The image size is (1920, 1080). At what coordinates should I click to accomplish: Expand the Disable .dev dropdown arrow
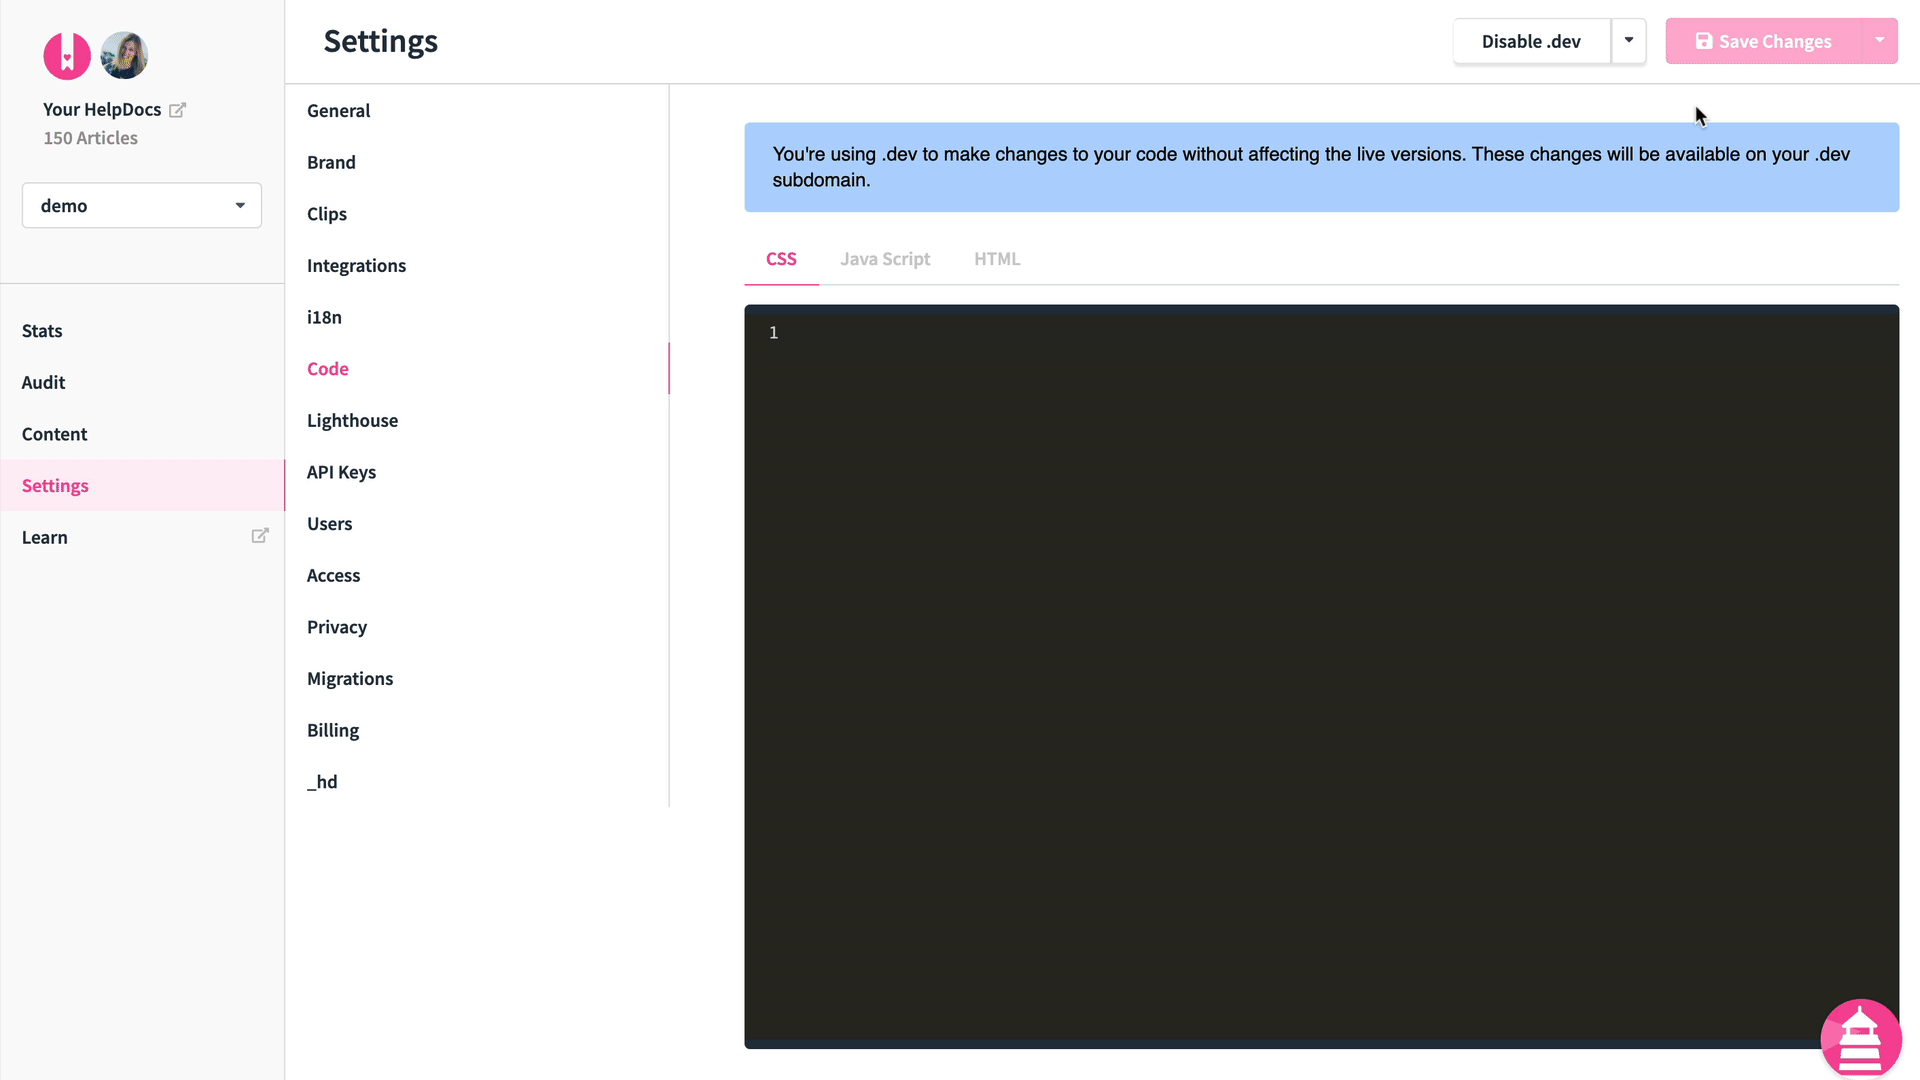pyautogui.click(x=1629, y=41)
